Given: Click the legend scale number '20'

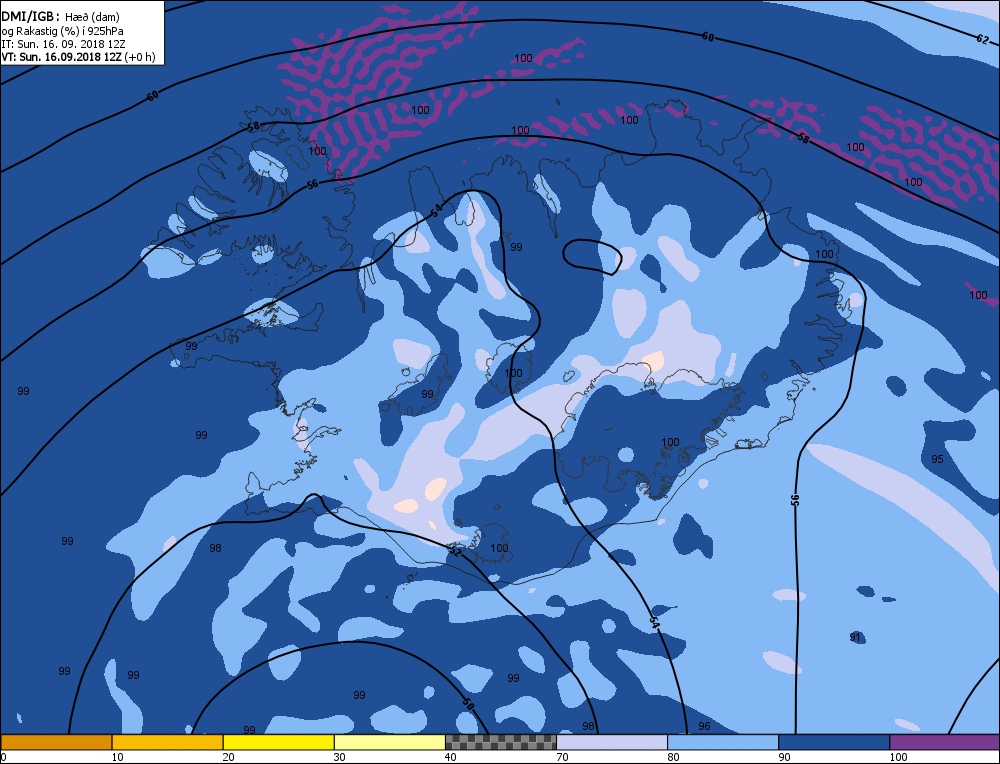Looking at the screenshot, I should pos(228,757).
